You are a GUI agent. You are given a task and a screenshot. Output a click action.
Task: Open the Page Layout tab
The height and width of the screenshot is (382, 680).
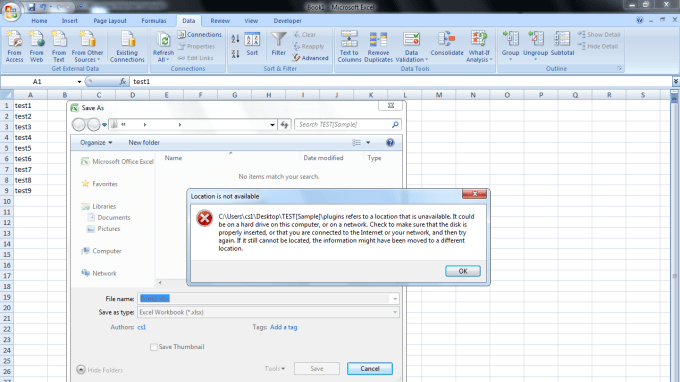pos(110,20)
